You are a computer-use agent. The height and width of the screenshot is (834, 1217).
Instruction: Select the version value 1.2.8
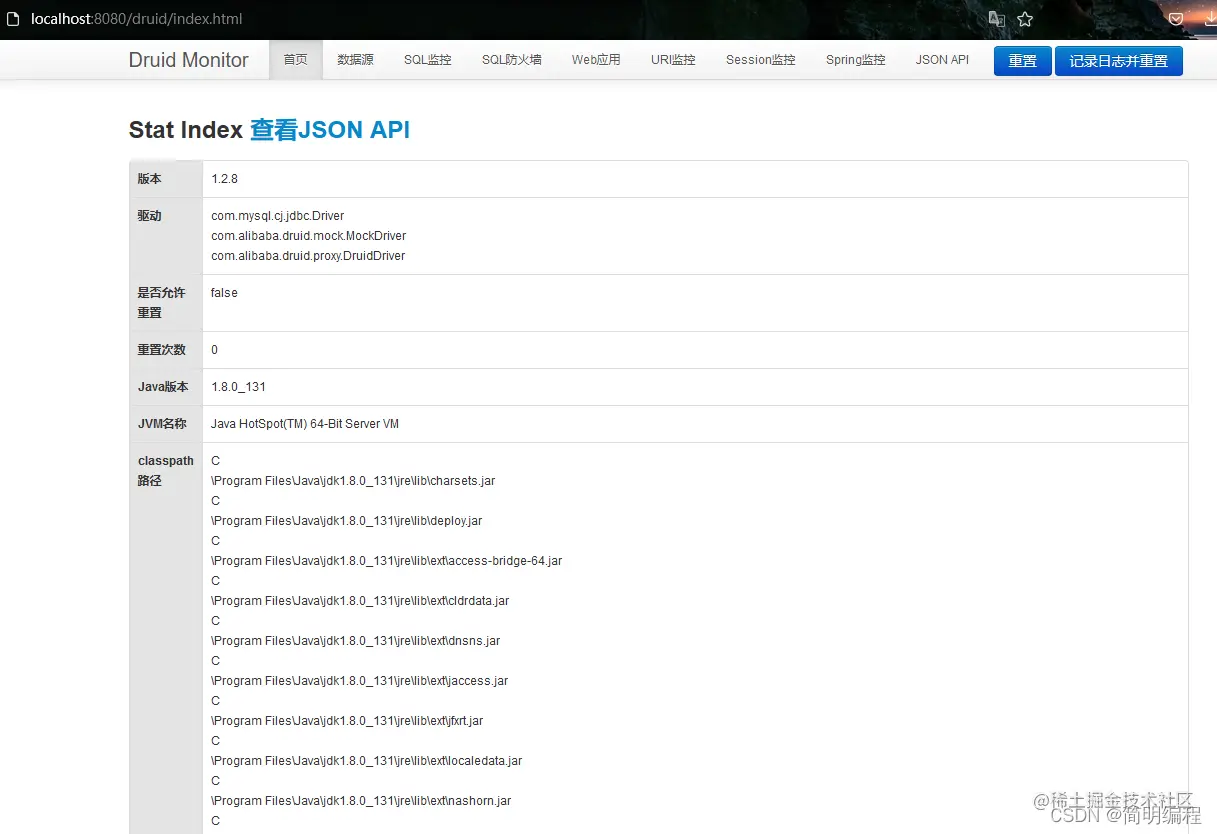point(224,179)
